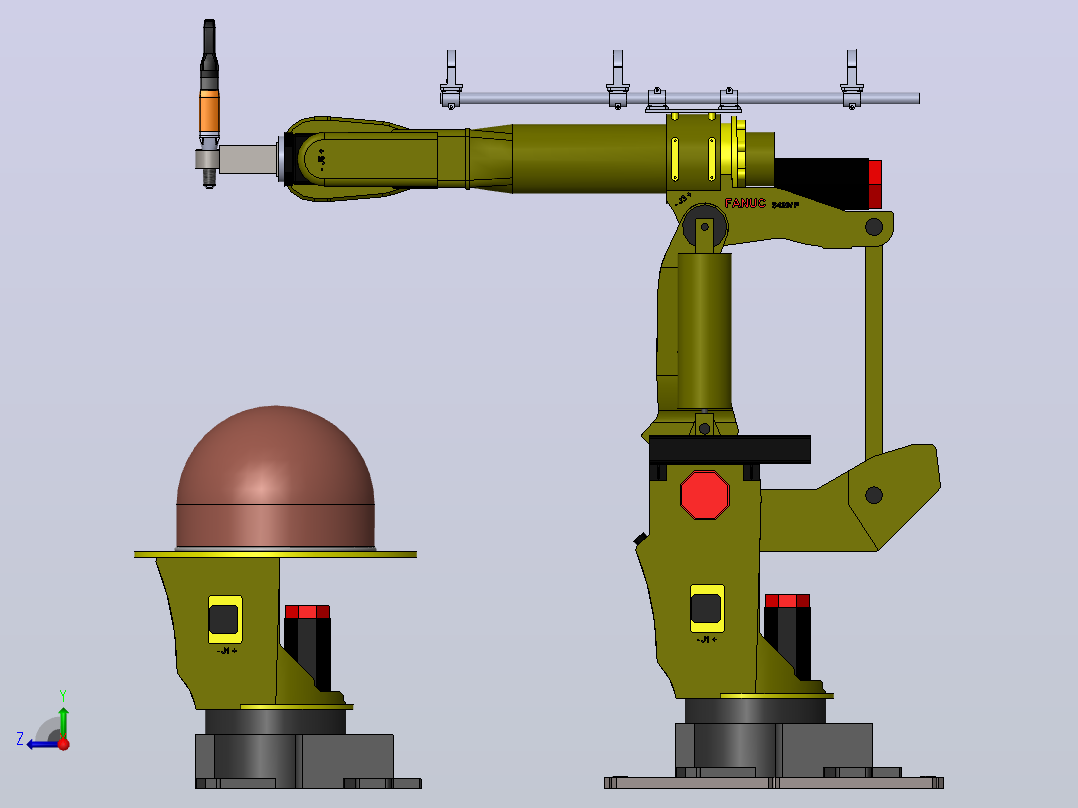
Task: Select the red motor cap at the arm rear
Action: (x=875, y=184)
